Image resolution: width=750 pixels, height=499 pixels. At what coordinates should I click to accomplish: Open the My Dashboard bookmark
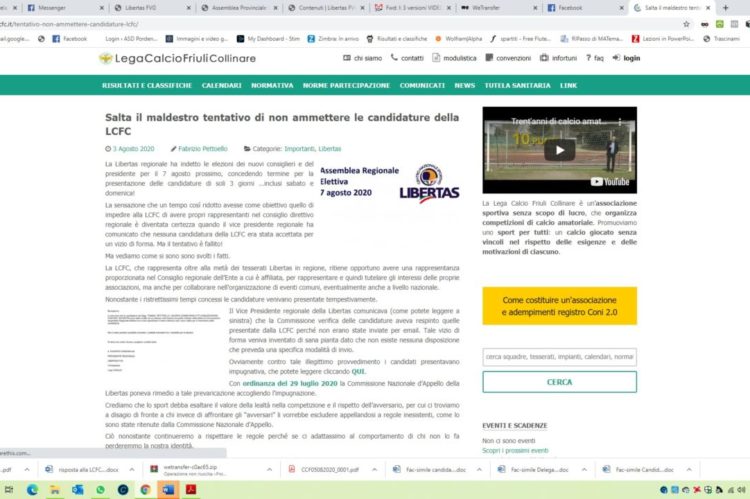pos(268,39)
